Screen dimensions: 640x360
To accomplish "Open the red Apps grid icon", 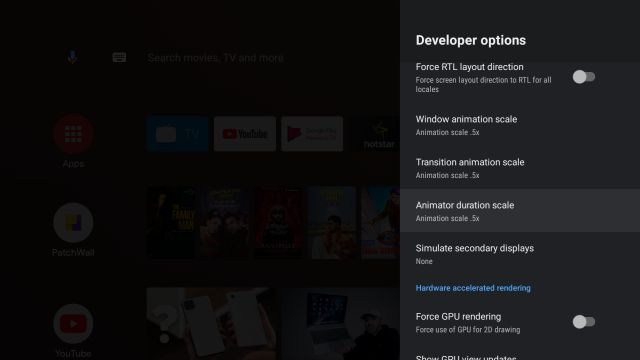I will 73,134.
